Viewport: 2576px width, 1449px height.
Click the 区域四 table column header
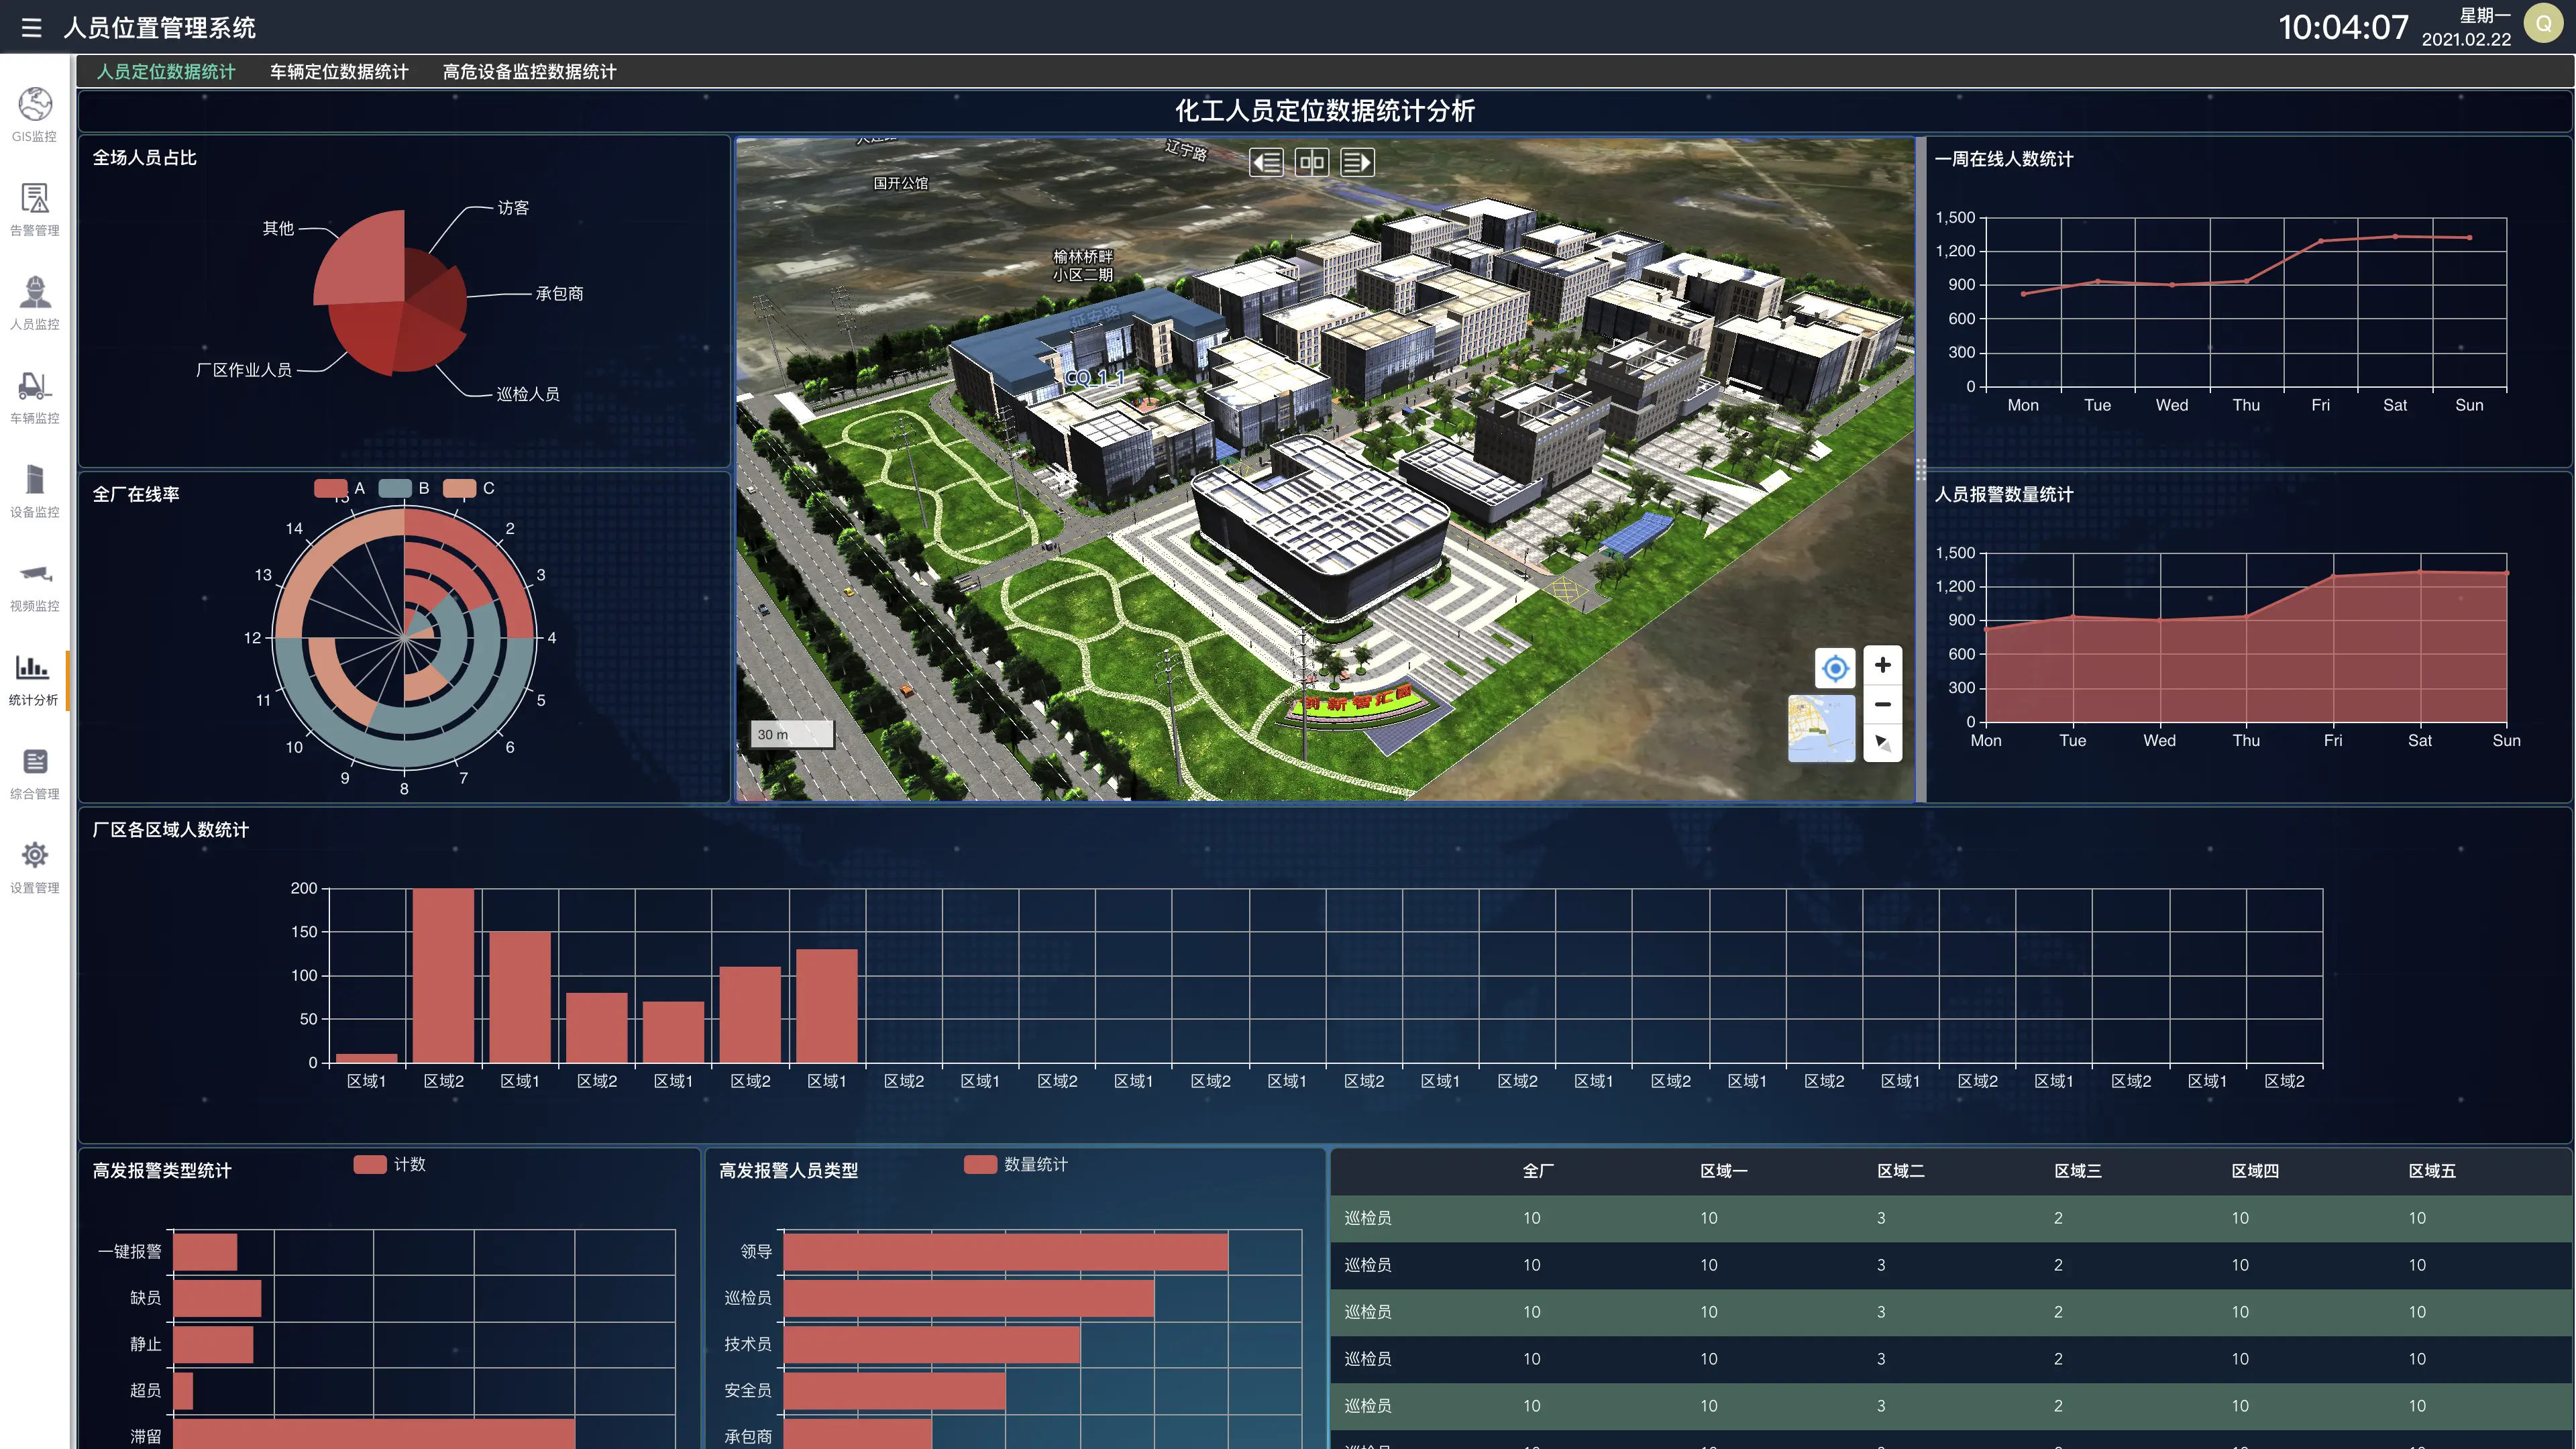point(2254,1171)
